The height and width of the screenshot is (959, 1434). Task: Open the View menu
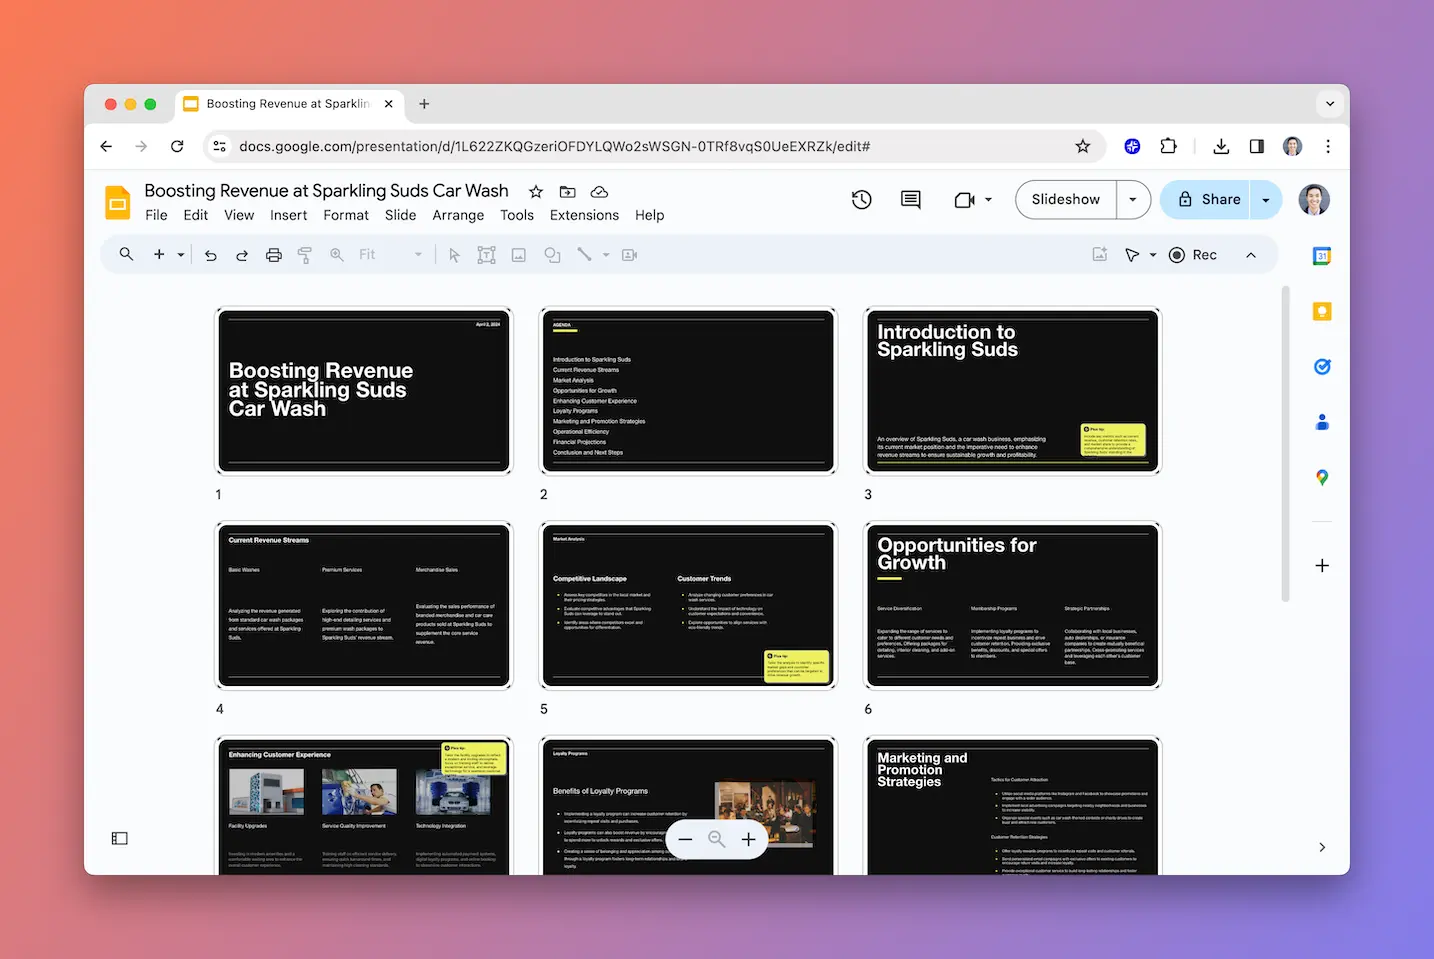(x=239, y=215)
